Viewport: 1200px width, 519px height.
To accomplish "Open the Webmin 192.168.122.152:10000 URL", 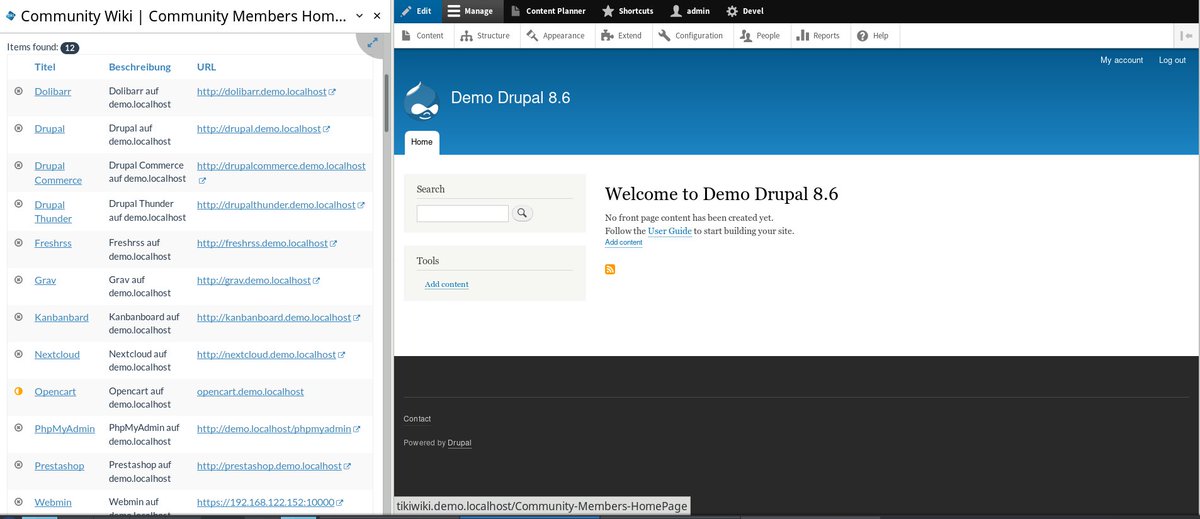I will click(265, 502).
